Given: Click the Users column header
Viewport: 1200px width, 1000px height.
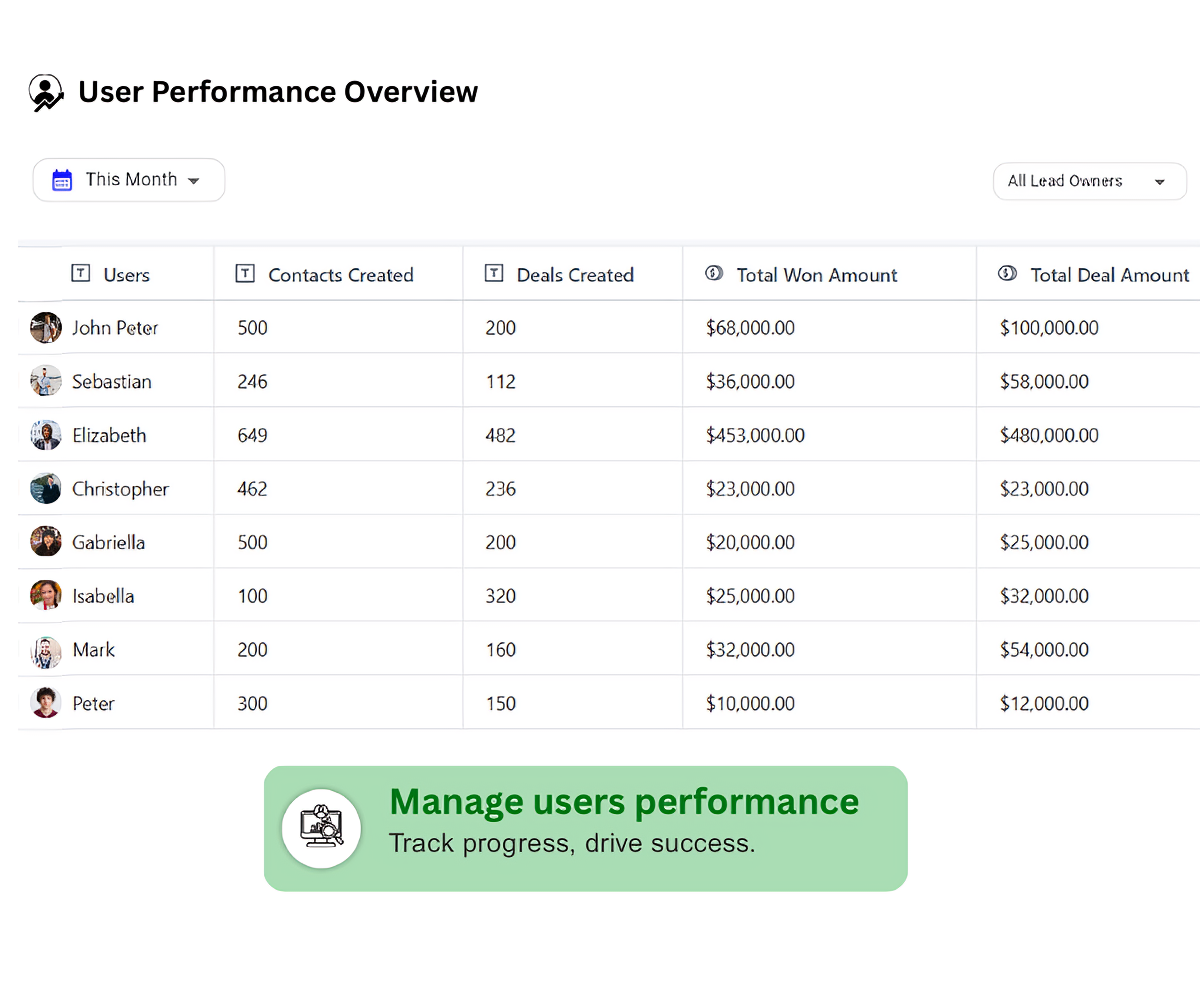Looking at the screenshot, I should pyautogui.click(x=125, y=274).
